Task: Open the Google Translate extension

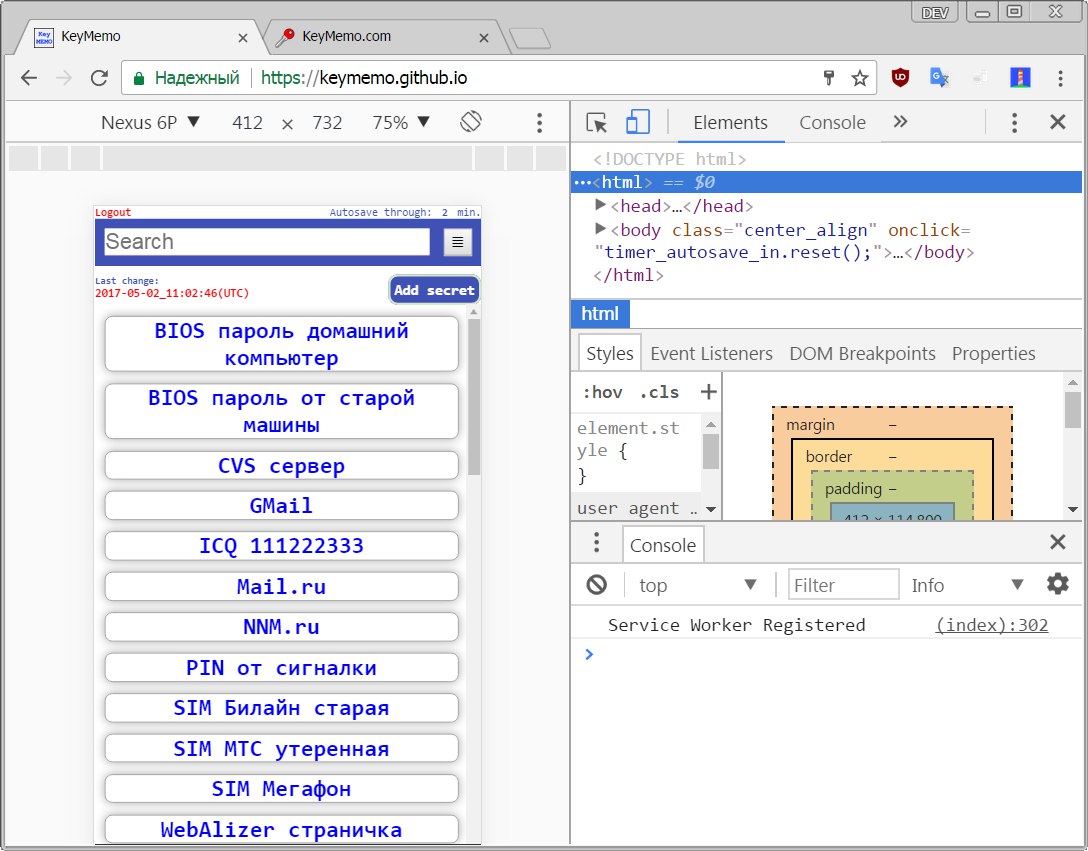Action: (x=940, y=78)
